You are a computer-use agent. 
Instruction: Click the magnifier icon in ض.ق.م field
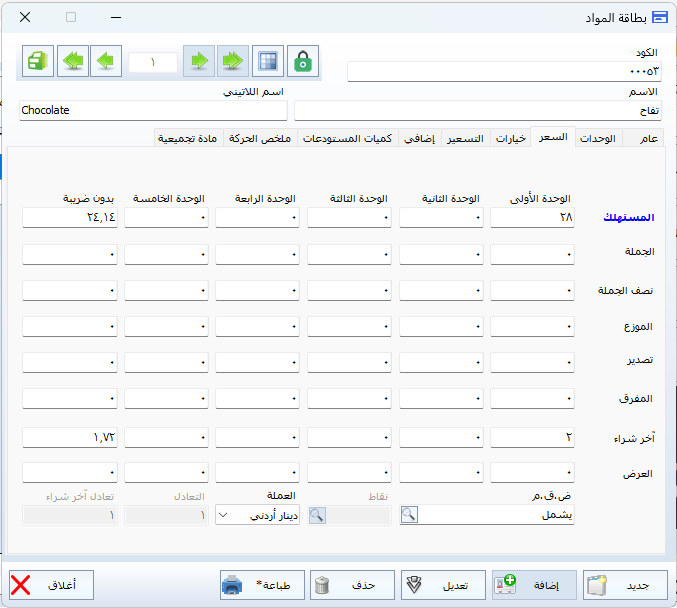click(409, 515)
